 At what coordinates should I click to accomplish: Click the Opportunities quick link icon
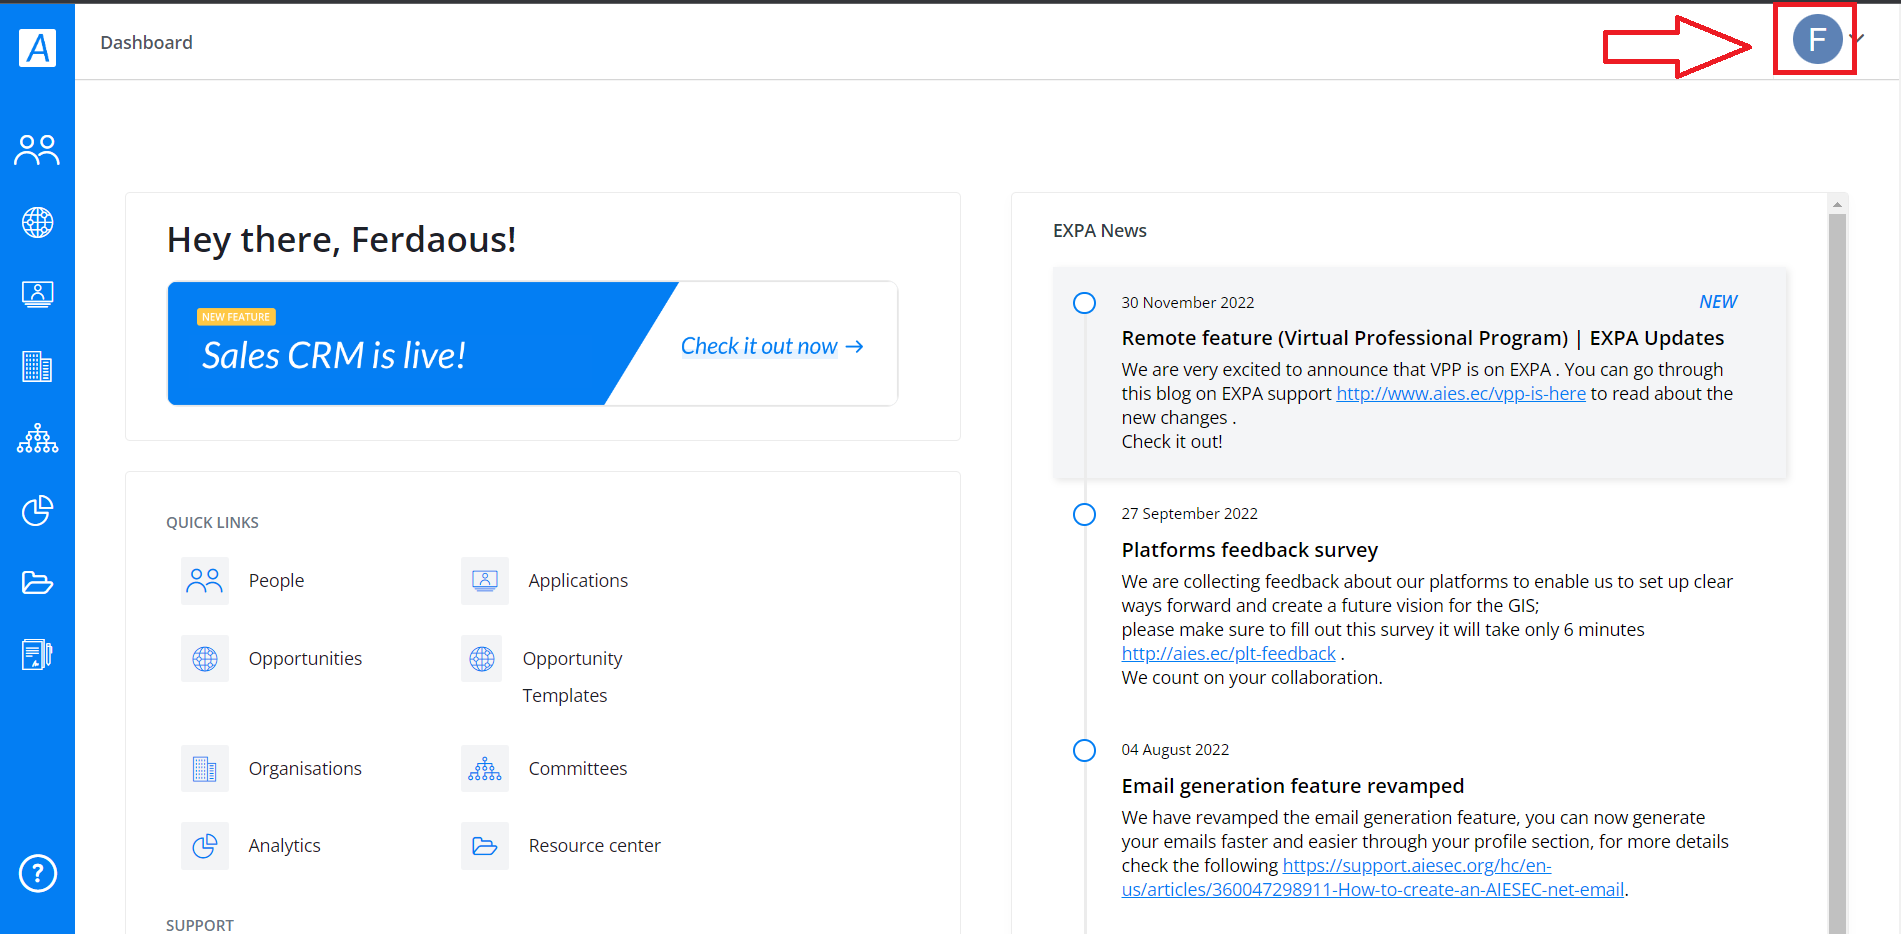pyautogui.click(x=205, y=658)
